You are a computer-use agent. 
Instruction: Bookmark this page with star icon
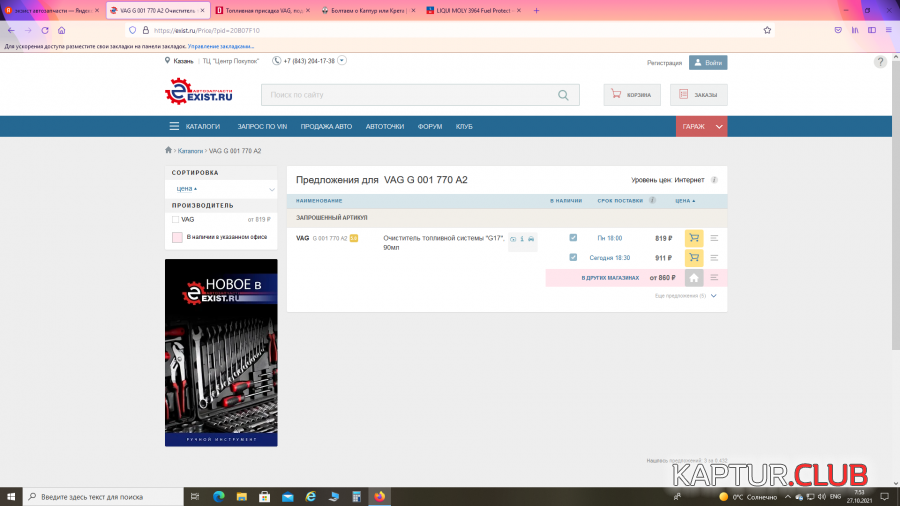(x=767, y=30)
